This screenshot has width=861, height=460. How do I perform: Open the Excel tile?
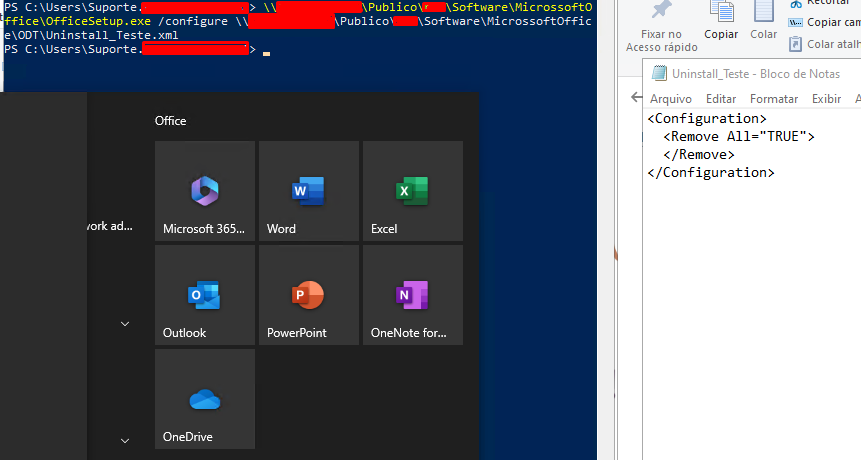click(413, 190)
